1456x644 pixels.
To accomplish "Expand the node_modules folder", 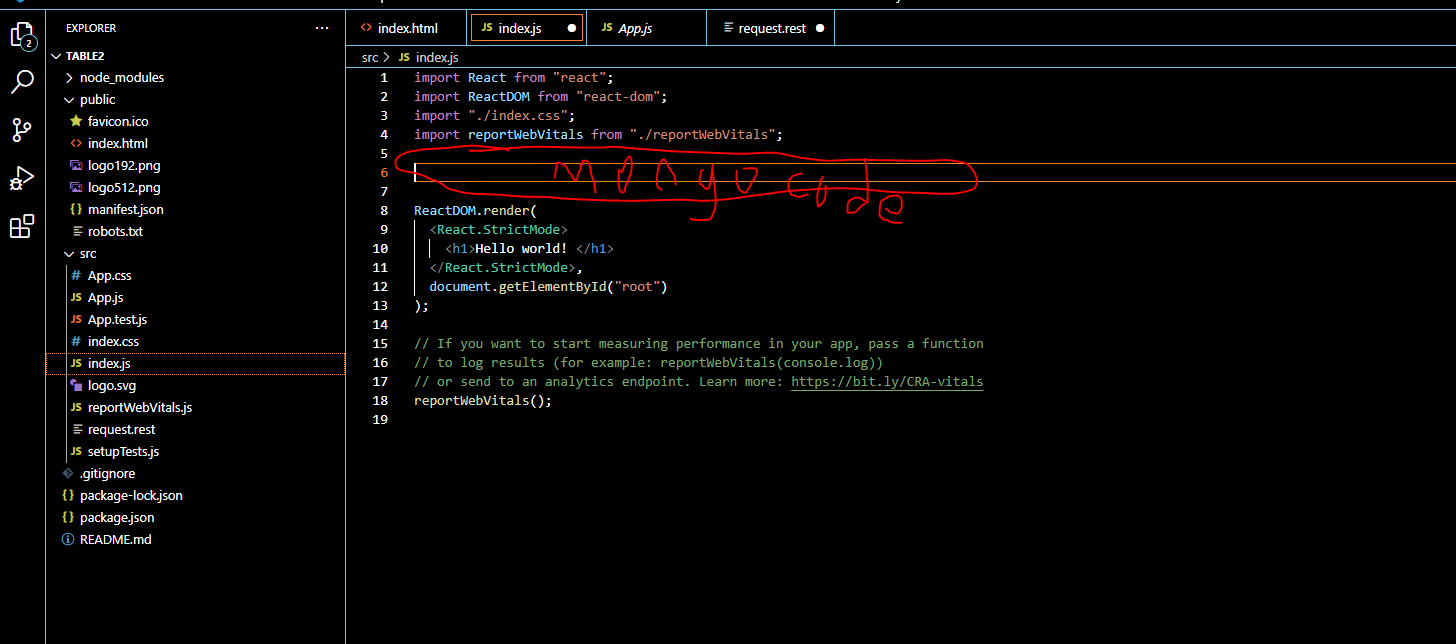I will click(121, 77).
